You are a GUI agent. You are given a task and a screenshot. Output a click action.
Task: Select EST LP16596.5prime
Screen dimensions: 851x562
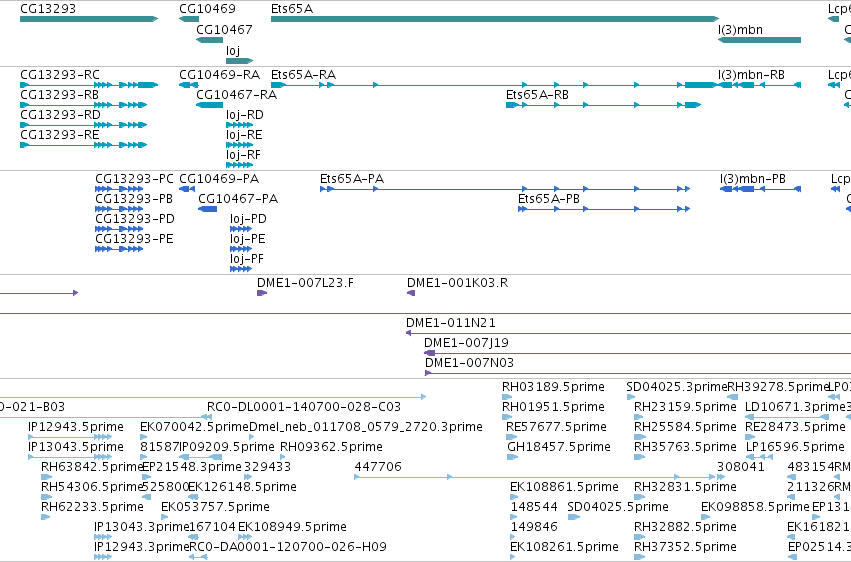tap(759, 457)
